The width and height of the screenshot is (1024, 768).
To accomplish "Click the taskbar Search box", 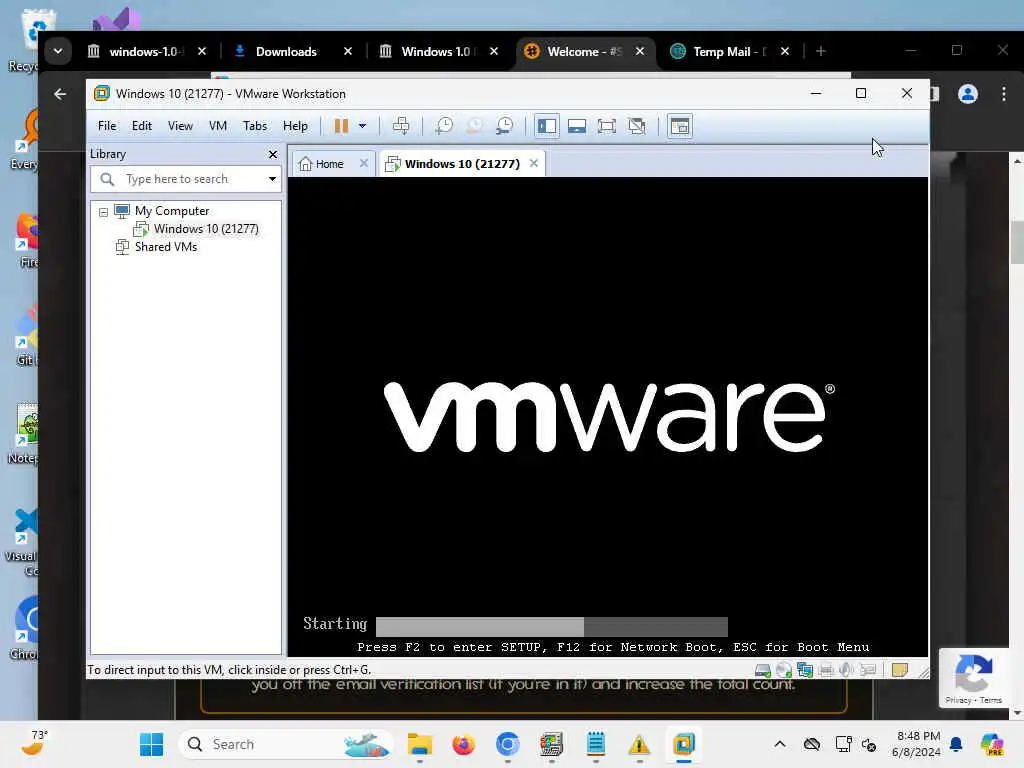I will pyautogui.click(x=287, y=744).
